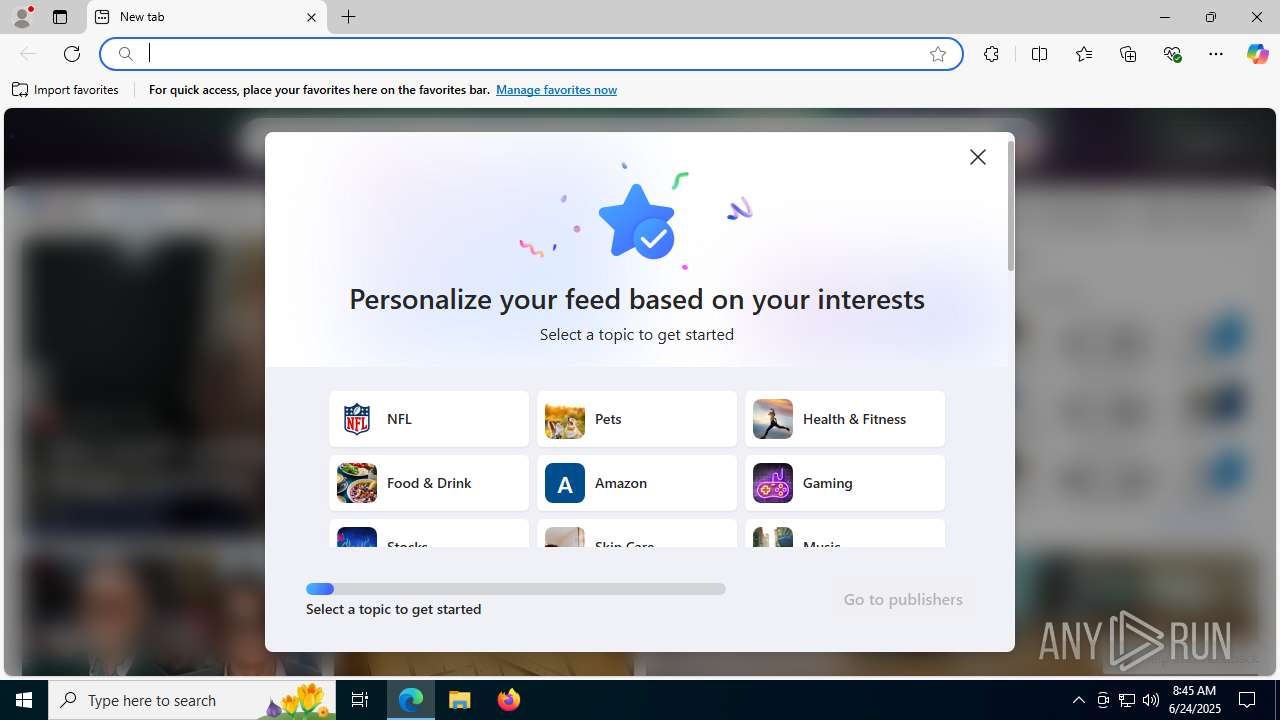The image size is (1280, 720).
Task: Select the Stocks topic
Action: point(429,534)
